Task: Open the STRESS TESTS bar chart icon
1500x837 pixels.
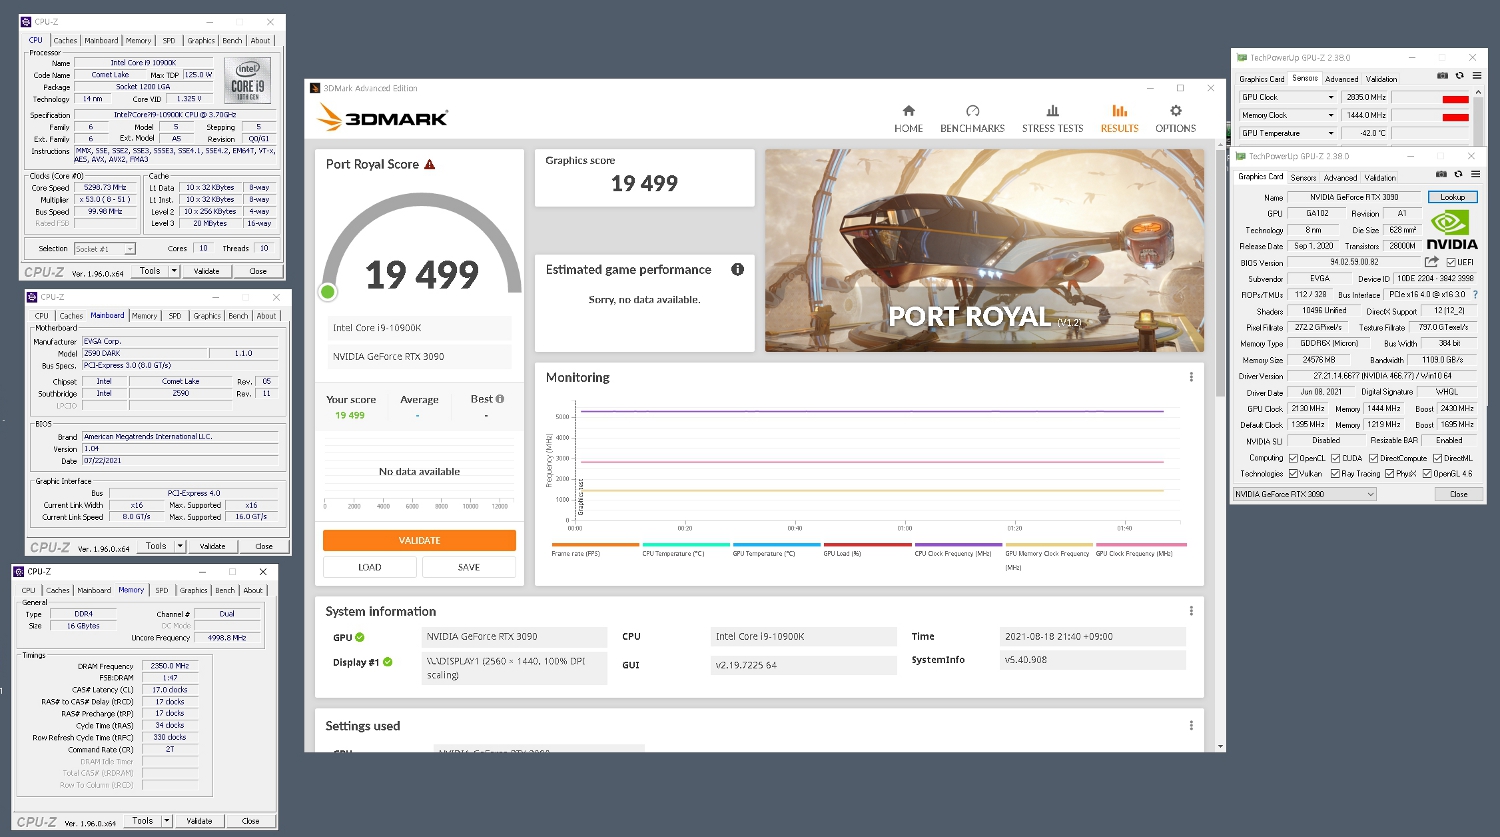Action: (x=1052, y=111)
